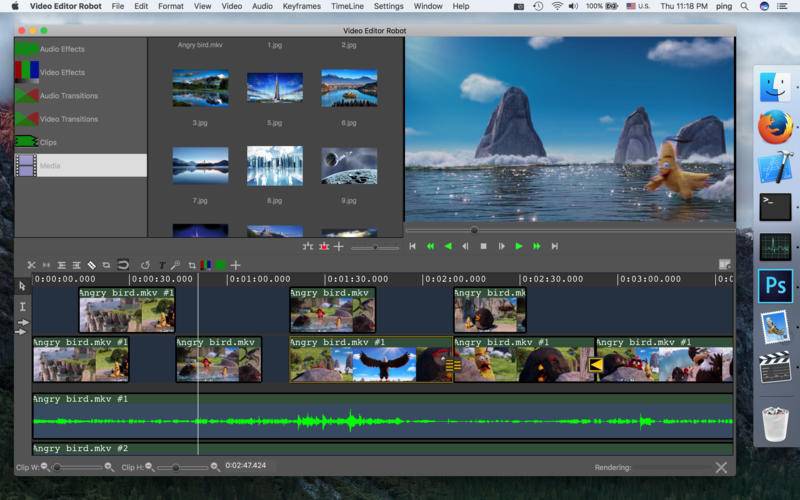Click Clip H zoom in magnifier

point(215,467)
